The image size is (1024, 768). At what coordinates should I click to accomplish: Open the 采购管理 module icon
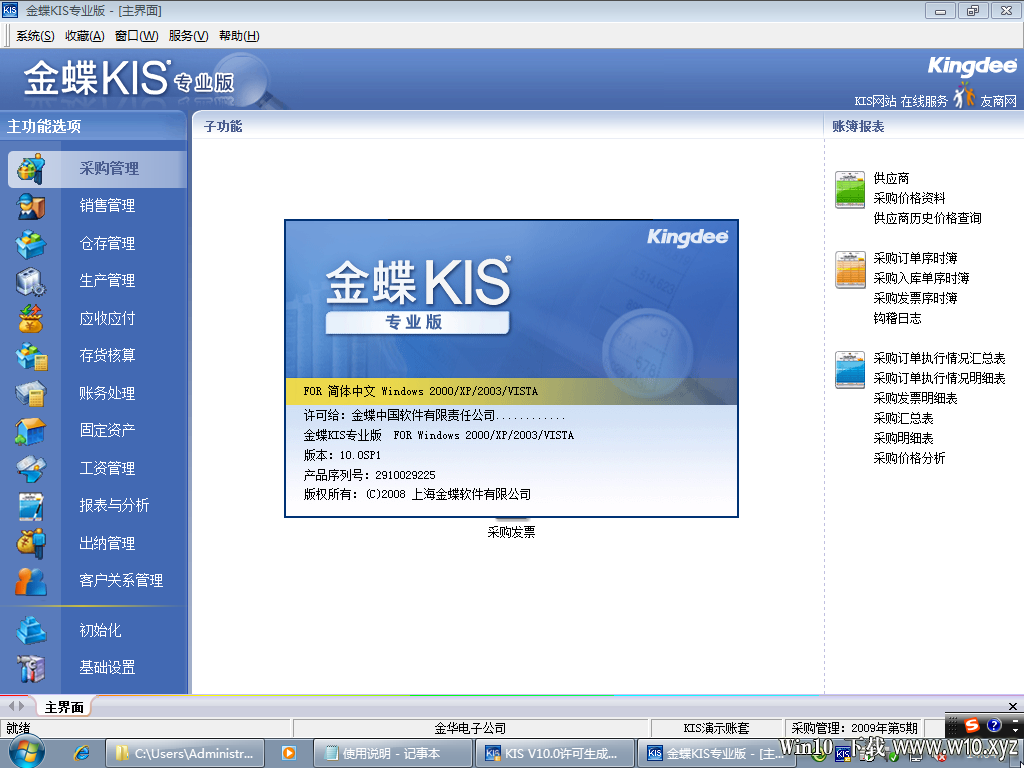(x=31, y=168)
